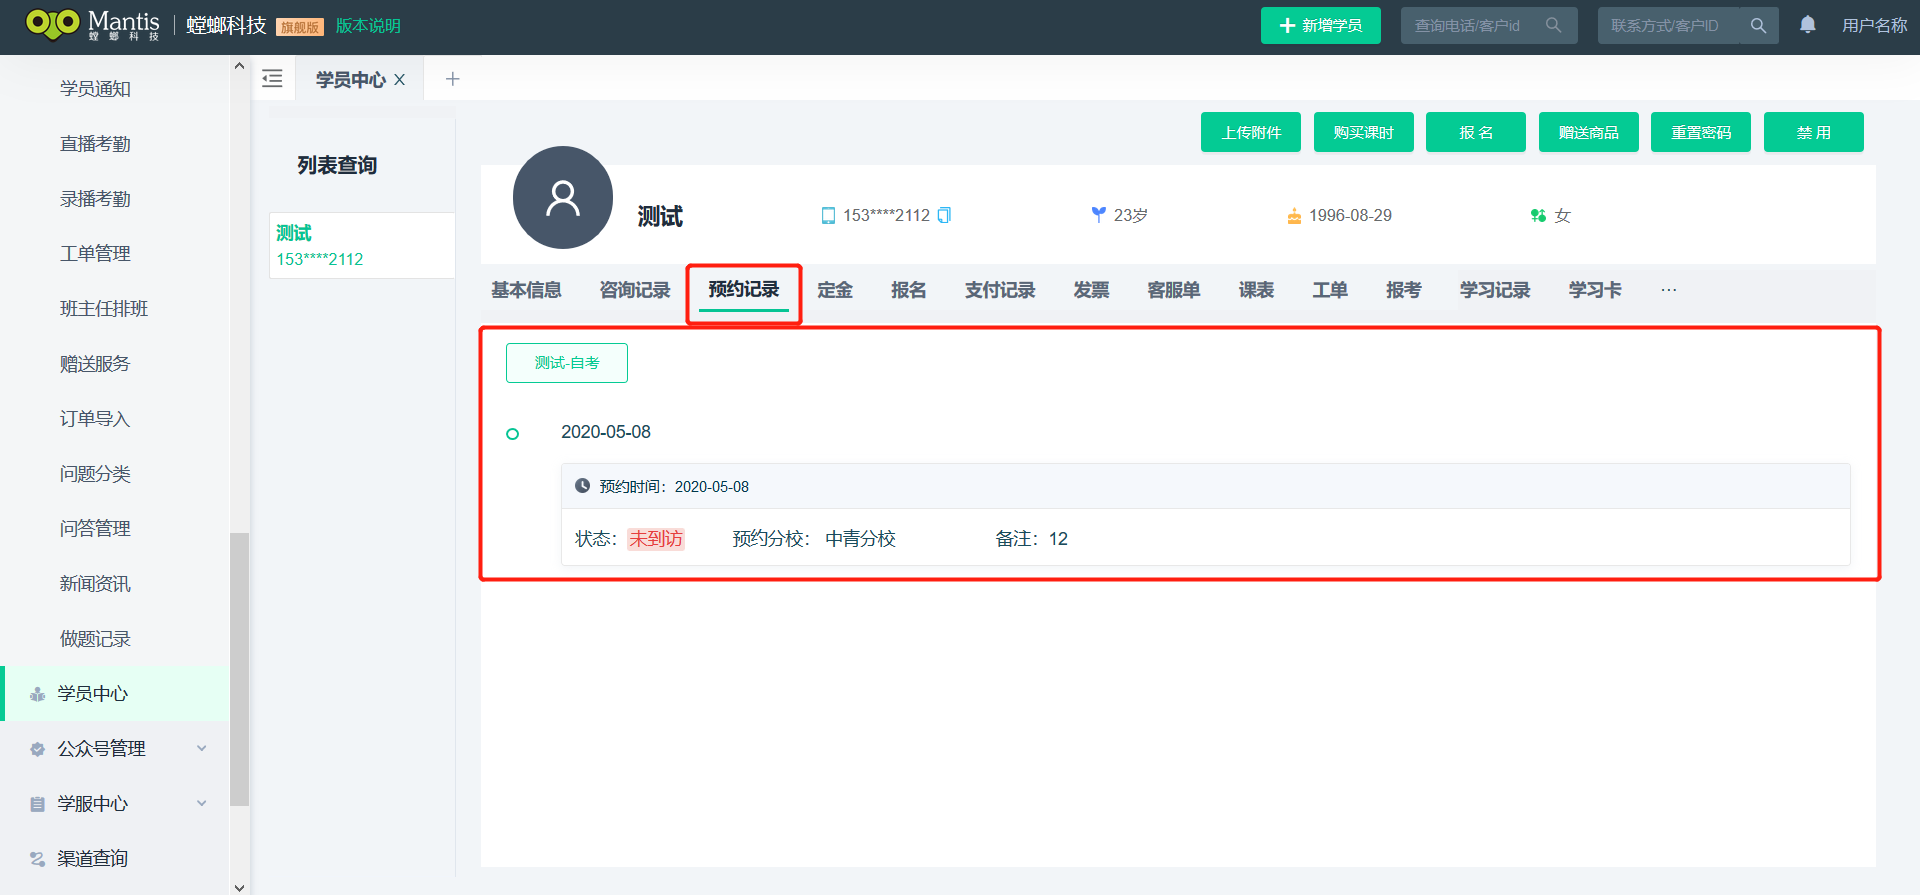This screenshot has width=1920, height=895.
Task: Click the clock icon near 预约时间
Action: click(x=582, y=486)
